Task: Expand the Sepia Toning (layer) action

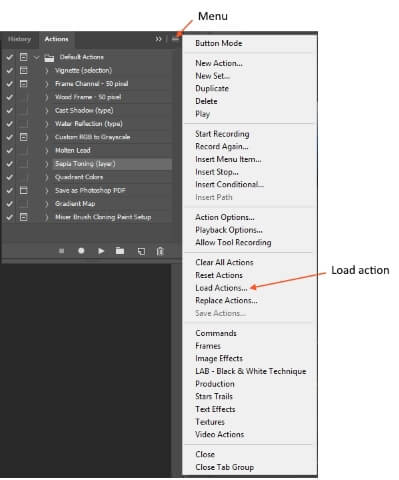Action: pyautogui.click(x=47, y=164)
